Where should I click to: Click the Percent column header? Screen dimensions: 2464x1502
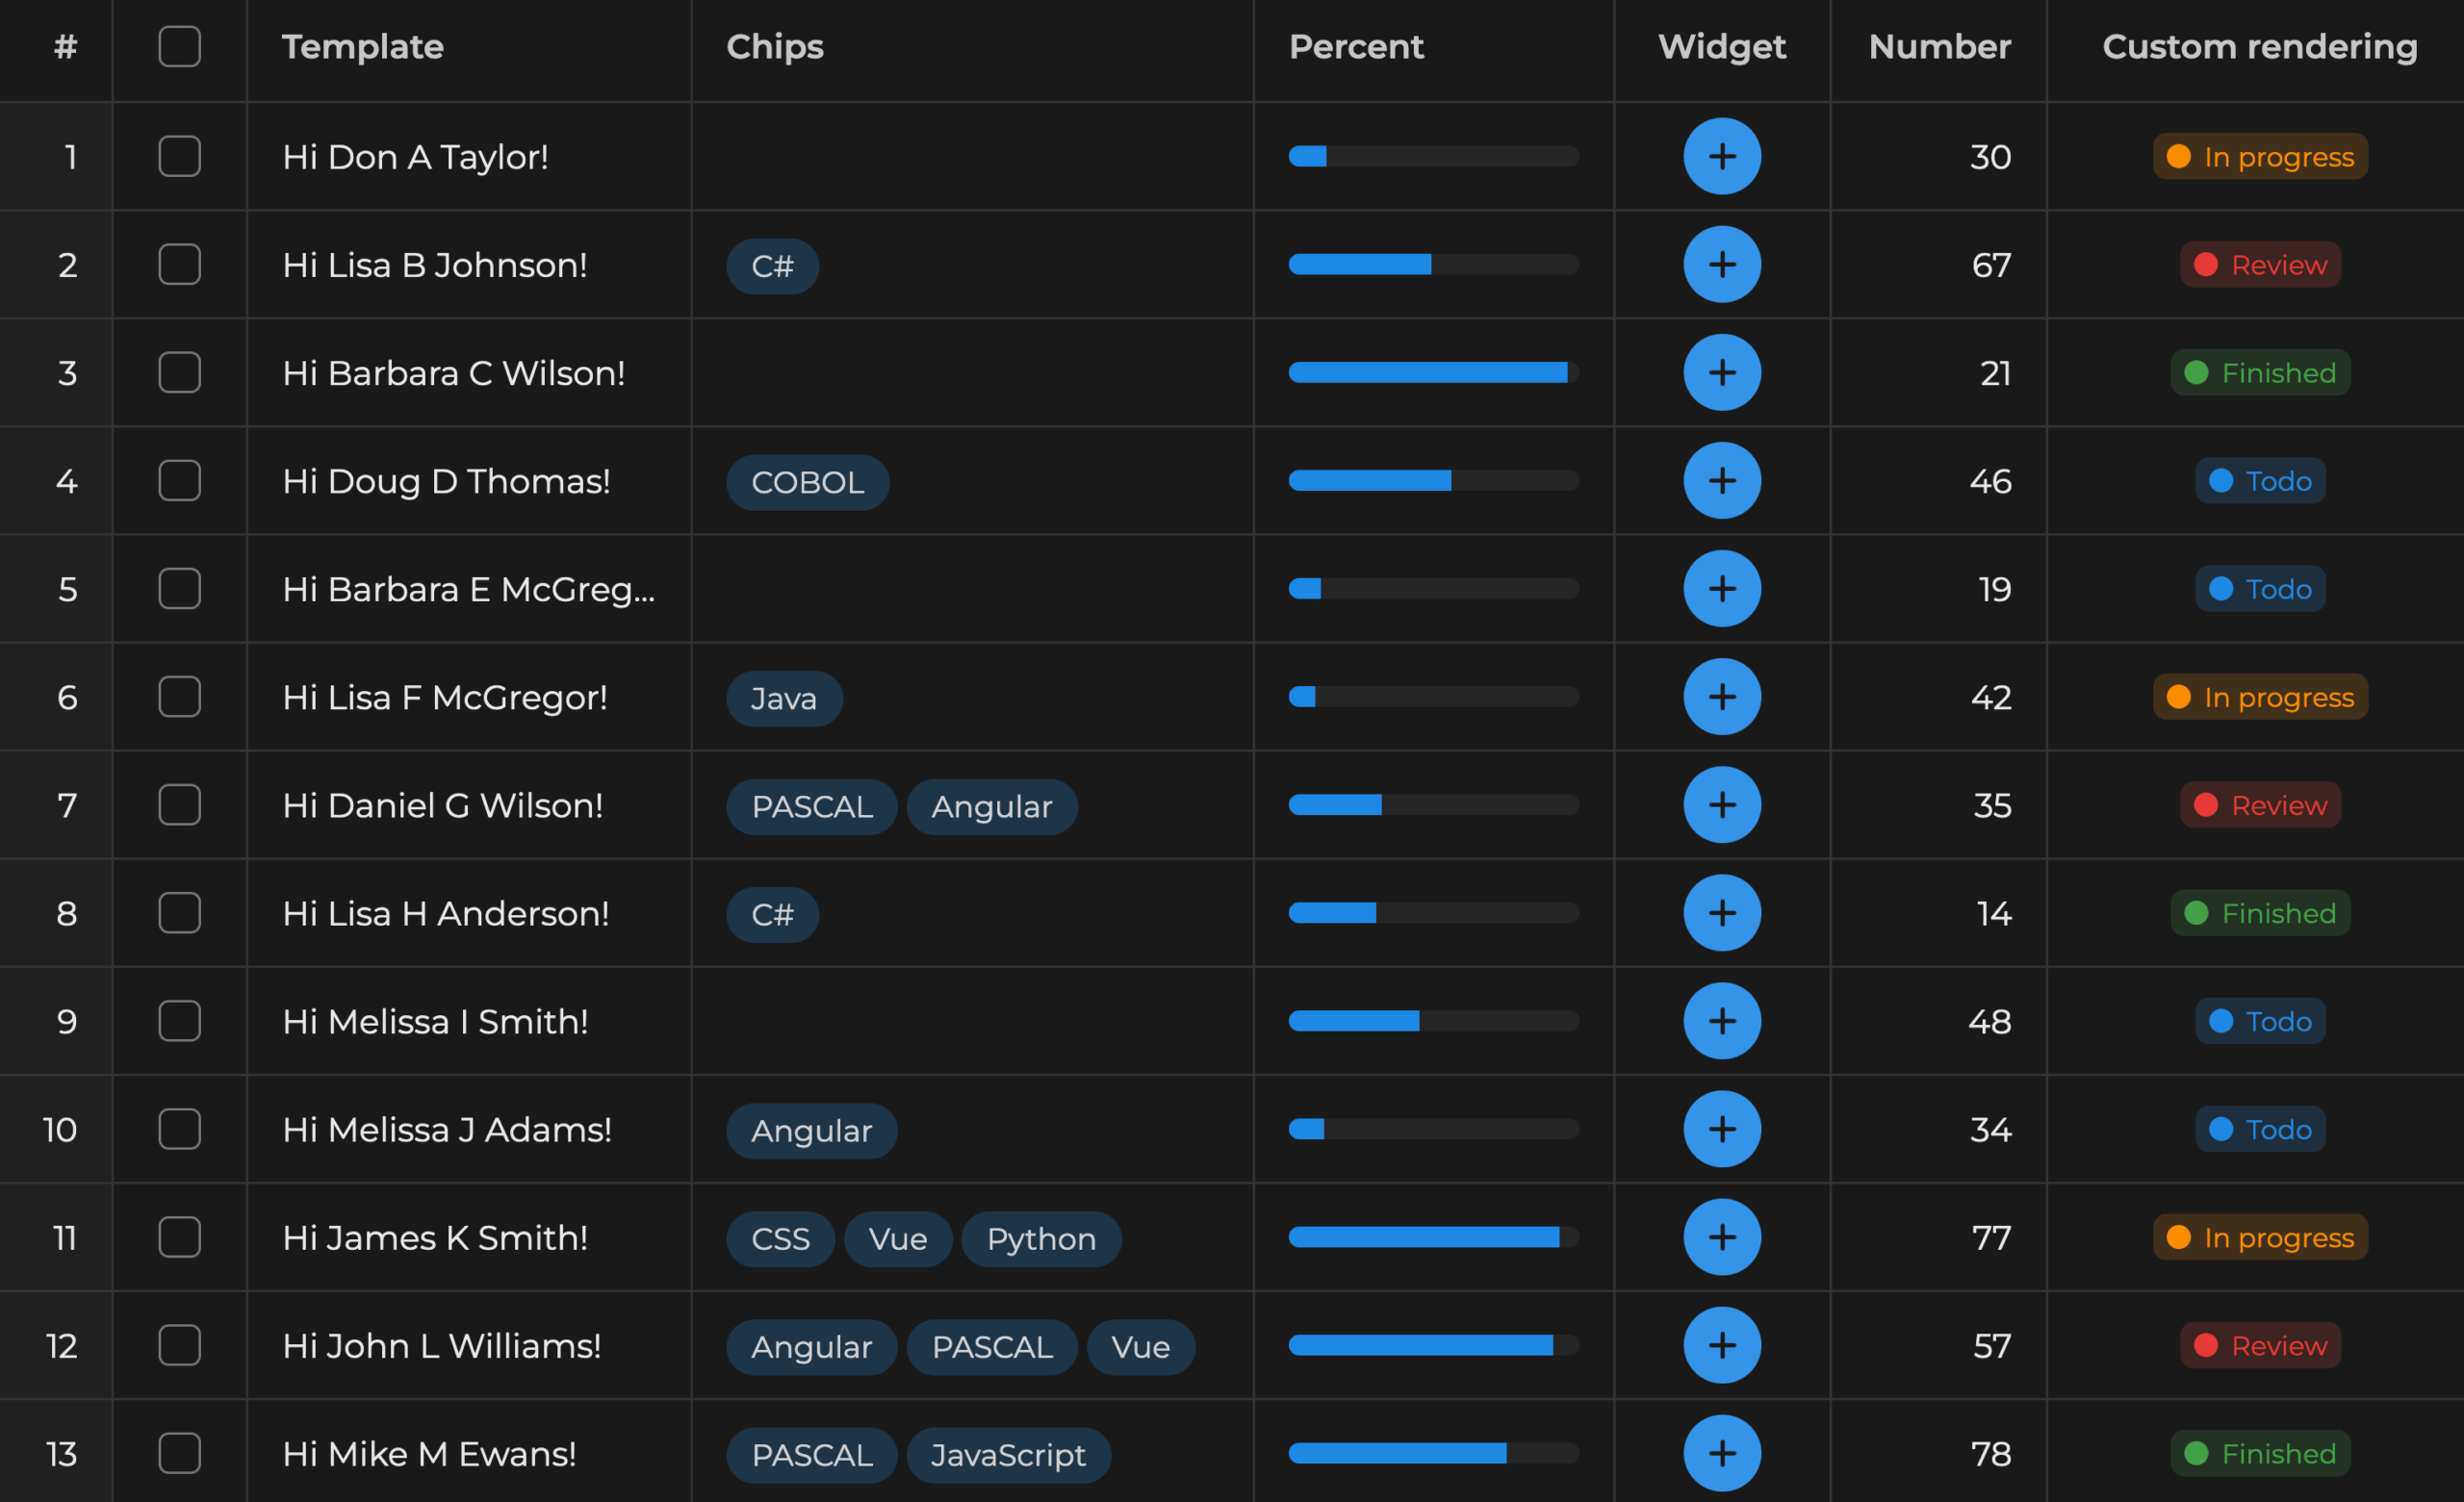[x=1355, y=47]
